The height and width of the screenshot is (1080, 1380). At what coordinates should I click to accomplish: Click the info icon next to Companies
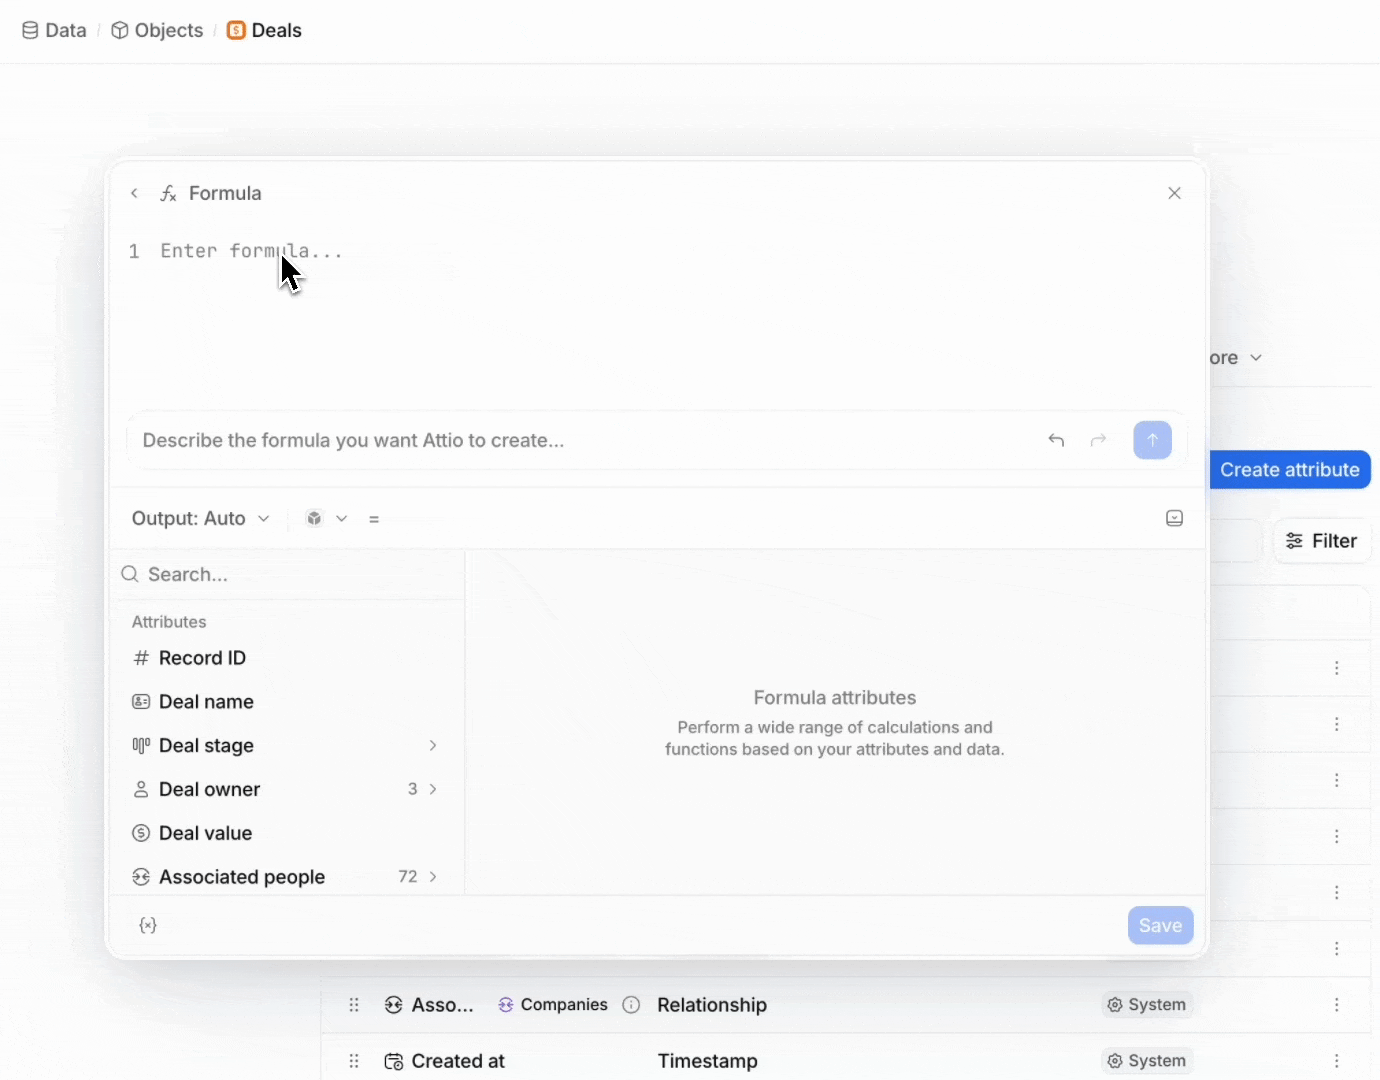(631, 1005)
